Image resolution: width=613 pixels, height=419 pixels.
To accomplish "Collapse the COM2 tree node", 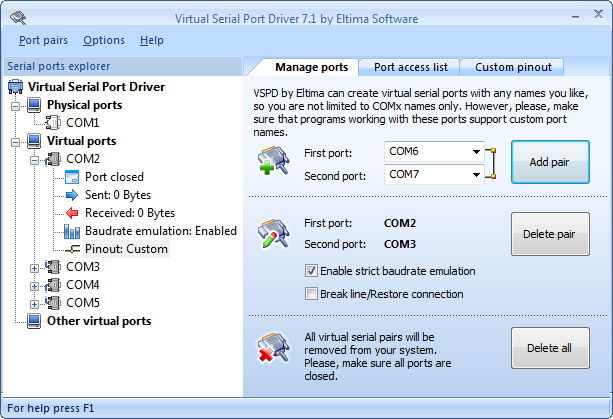I will click(x=34, y=160).
